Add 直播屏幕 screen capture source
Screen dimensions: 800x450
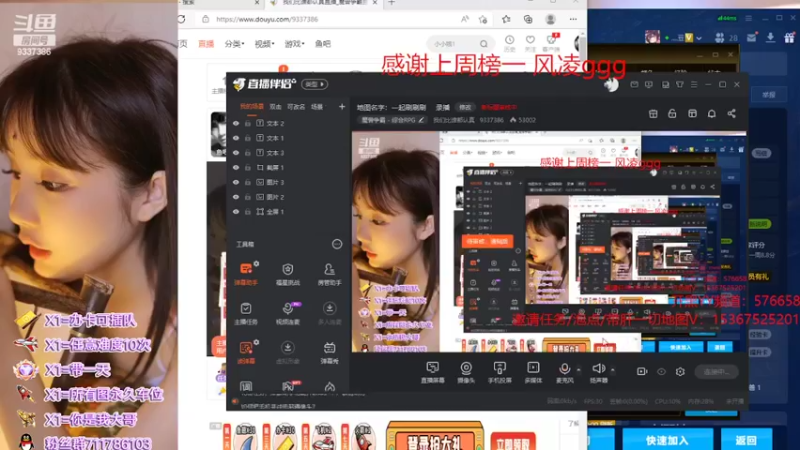point(432,372)
